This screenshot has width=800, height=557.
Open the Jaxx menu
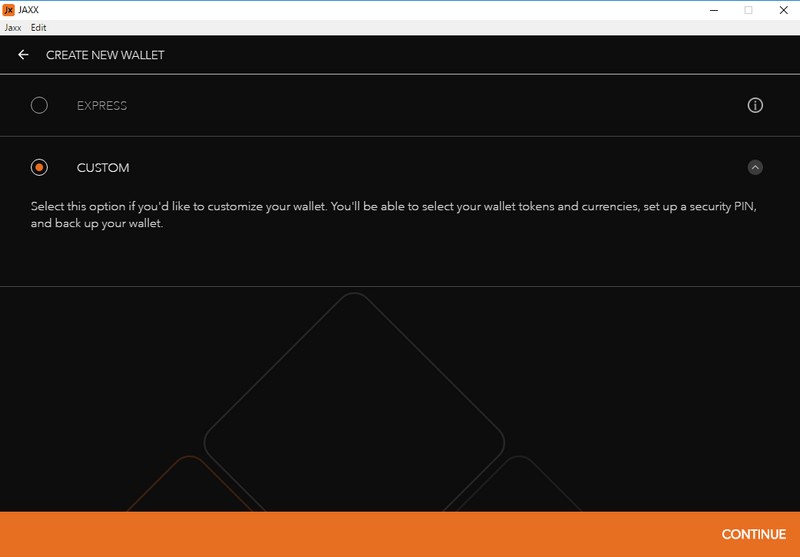[x=12, y=28]
